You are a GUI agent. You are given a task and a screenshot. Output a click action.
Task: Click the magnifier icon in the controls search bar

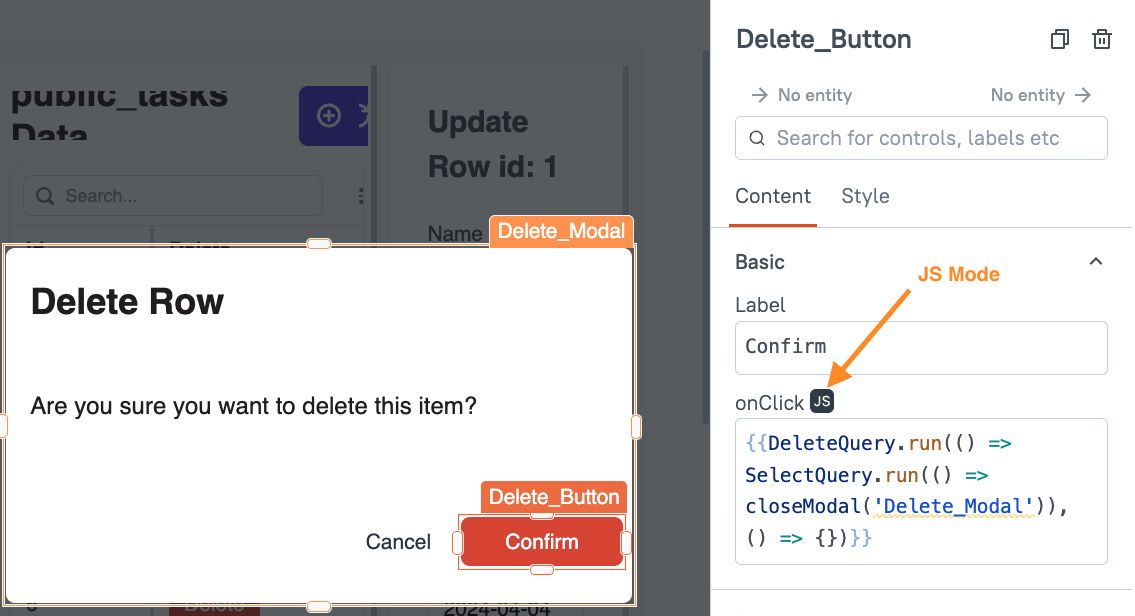757,138
